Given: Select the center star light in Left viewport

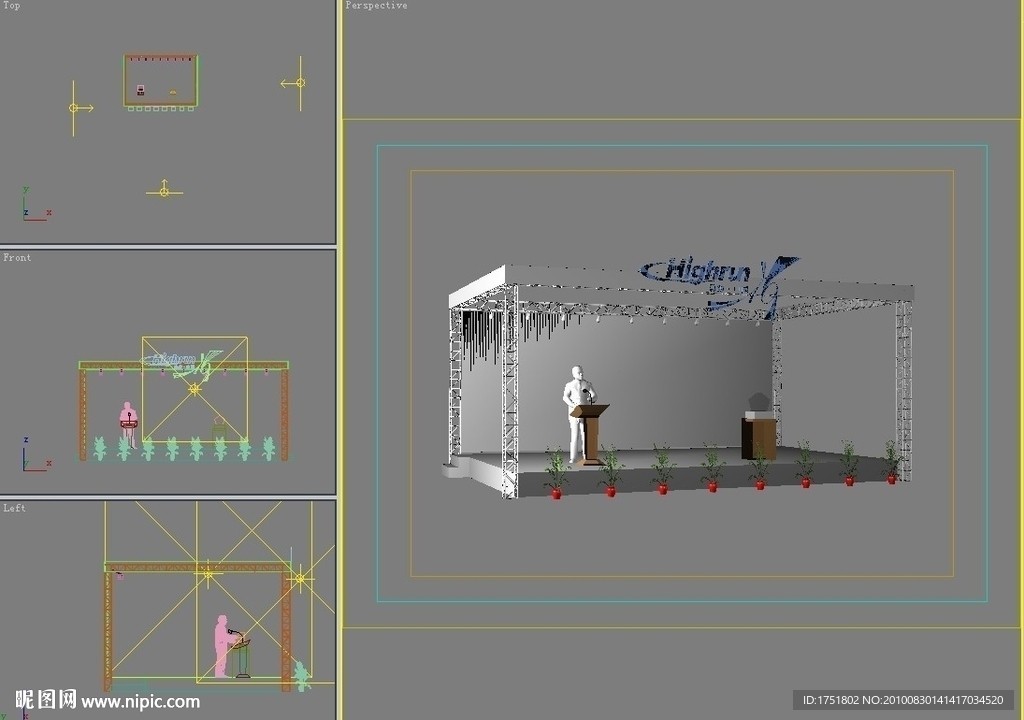Looking at the screenshot, I should pyautogui.click(x=208, y=574).
